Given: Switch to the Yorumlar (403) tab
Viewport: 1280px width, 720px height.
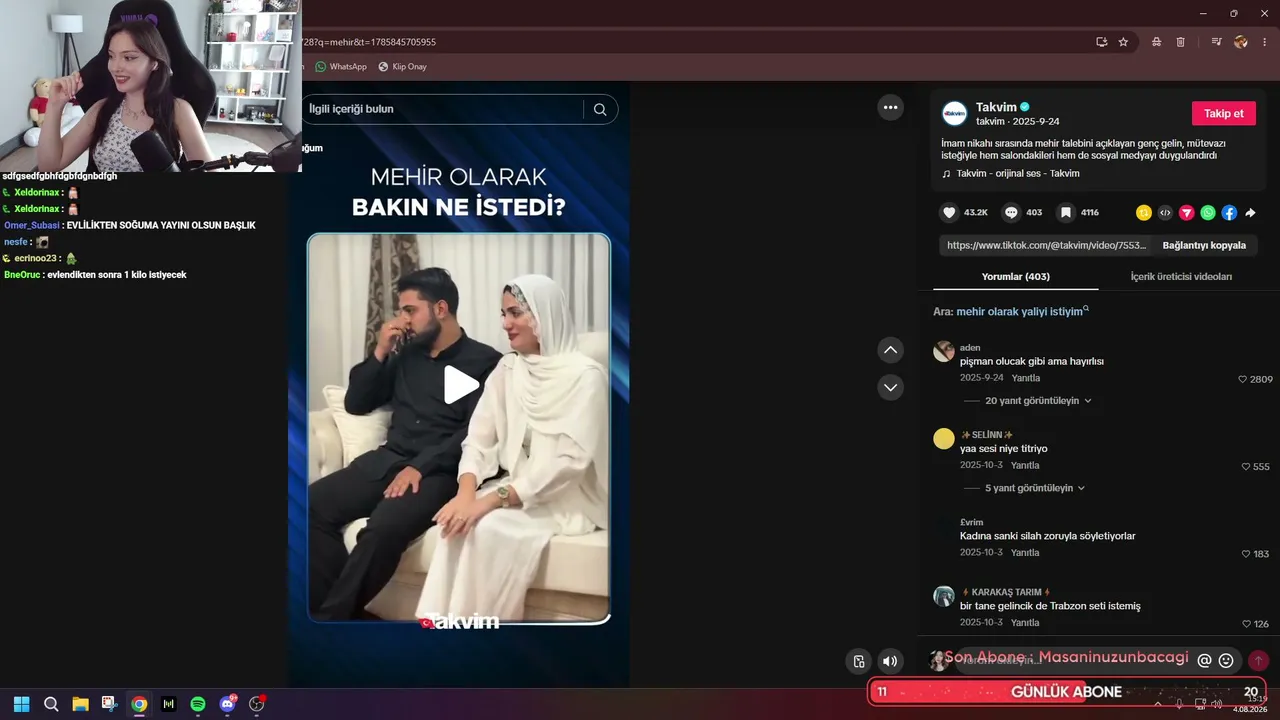Looking at the screenshot, I should pyautogui.click(x=1015, y=277).
